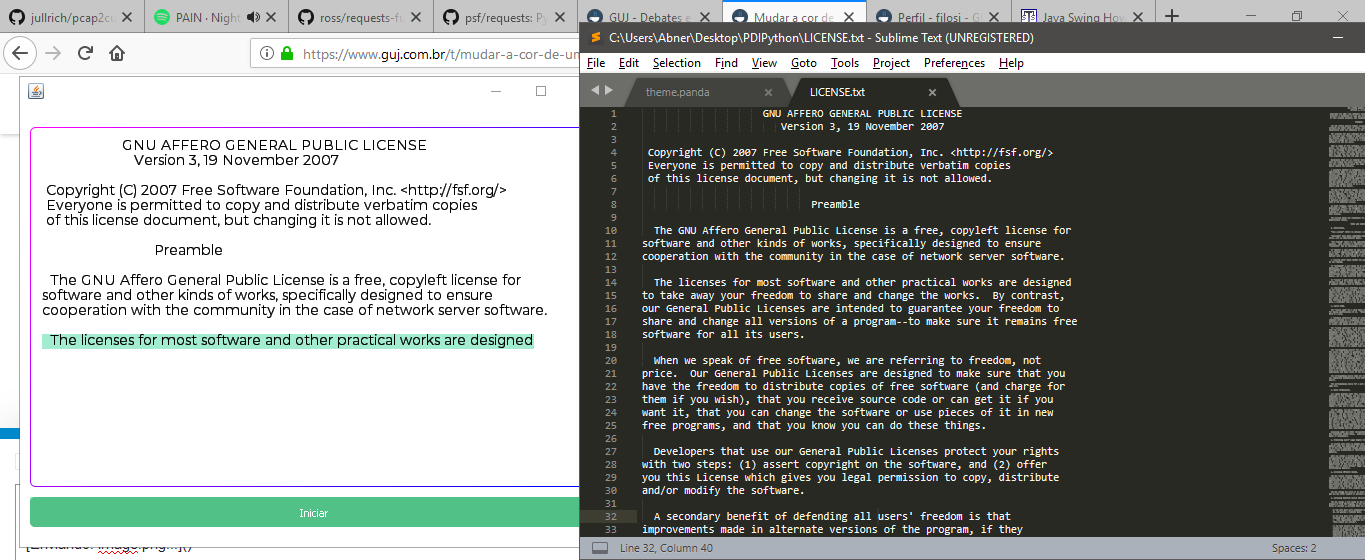Click the green padlock security icon
The image size is (1365, 560).
pos(287,54)
